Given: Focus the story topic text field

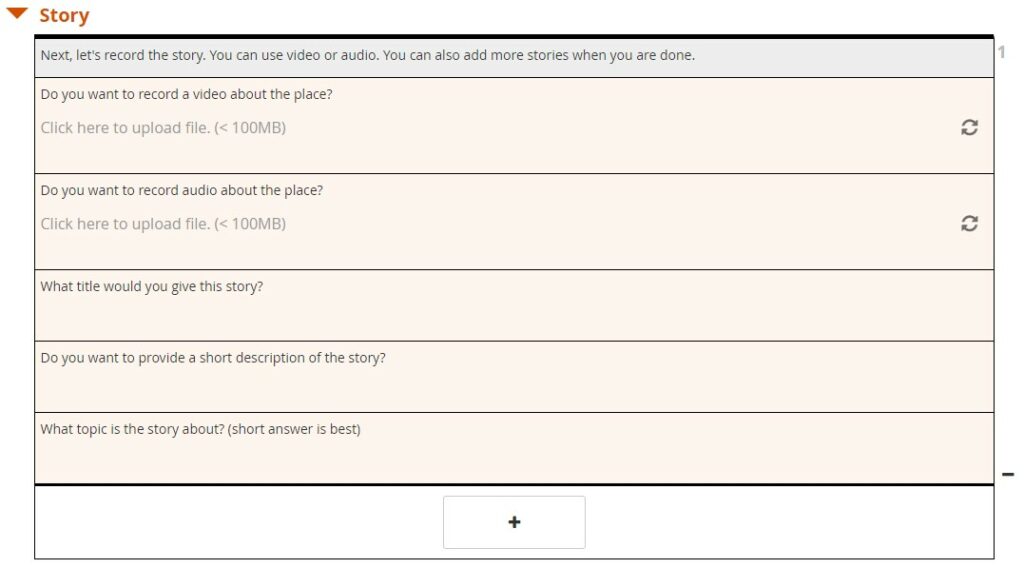Looking at the screenshot, I should coord(514,461).
